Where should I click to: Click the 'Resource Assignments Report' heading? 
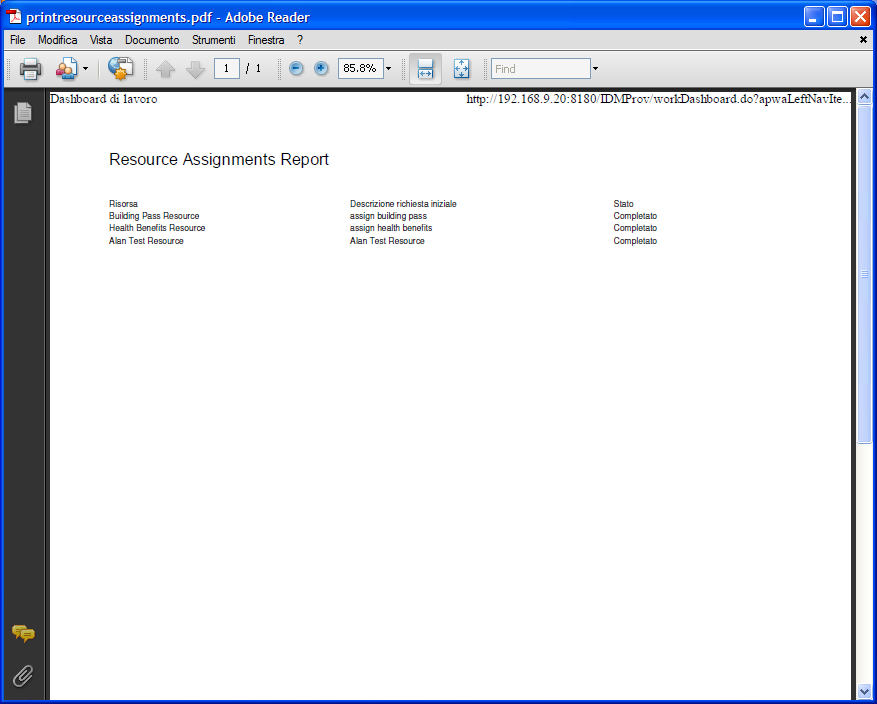[x=219, y=159]
